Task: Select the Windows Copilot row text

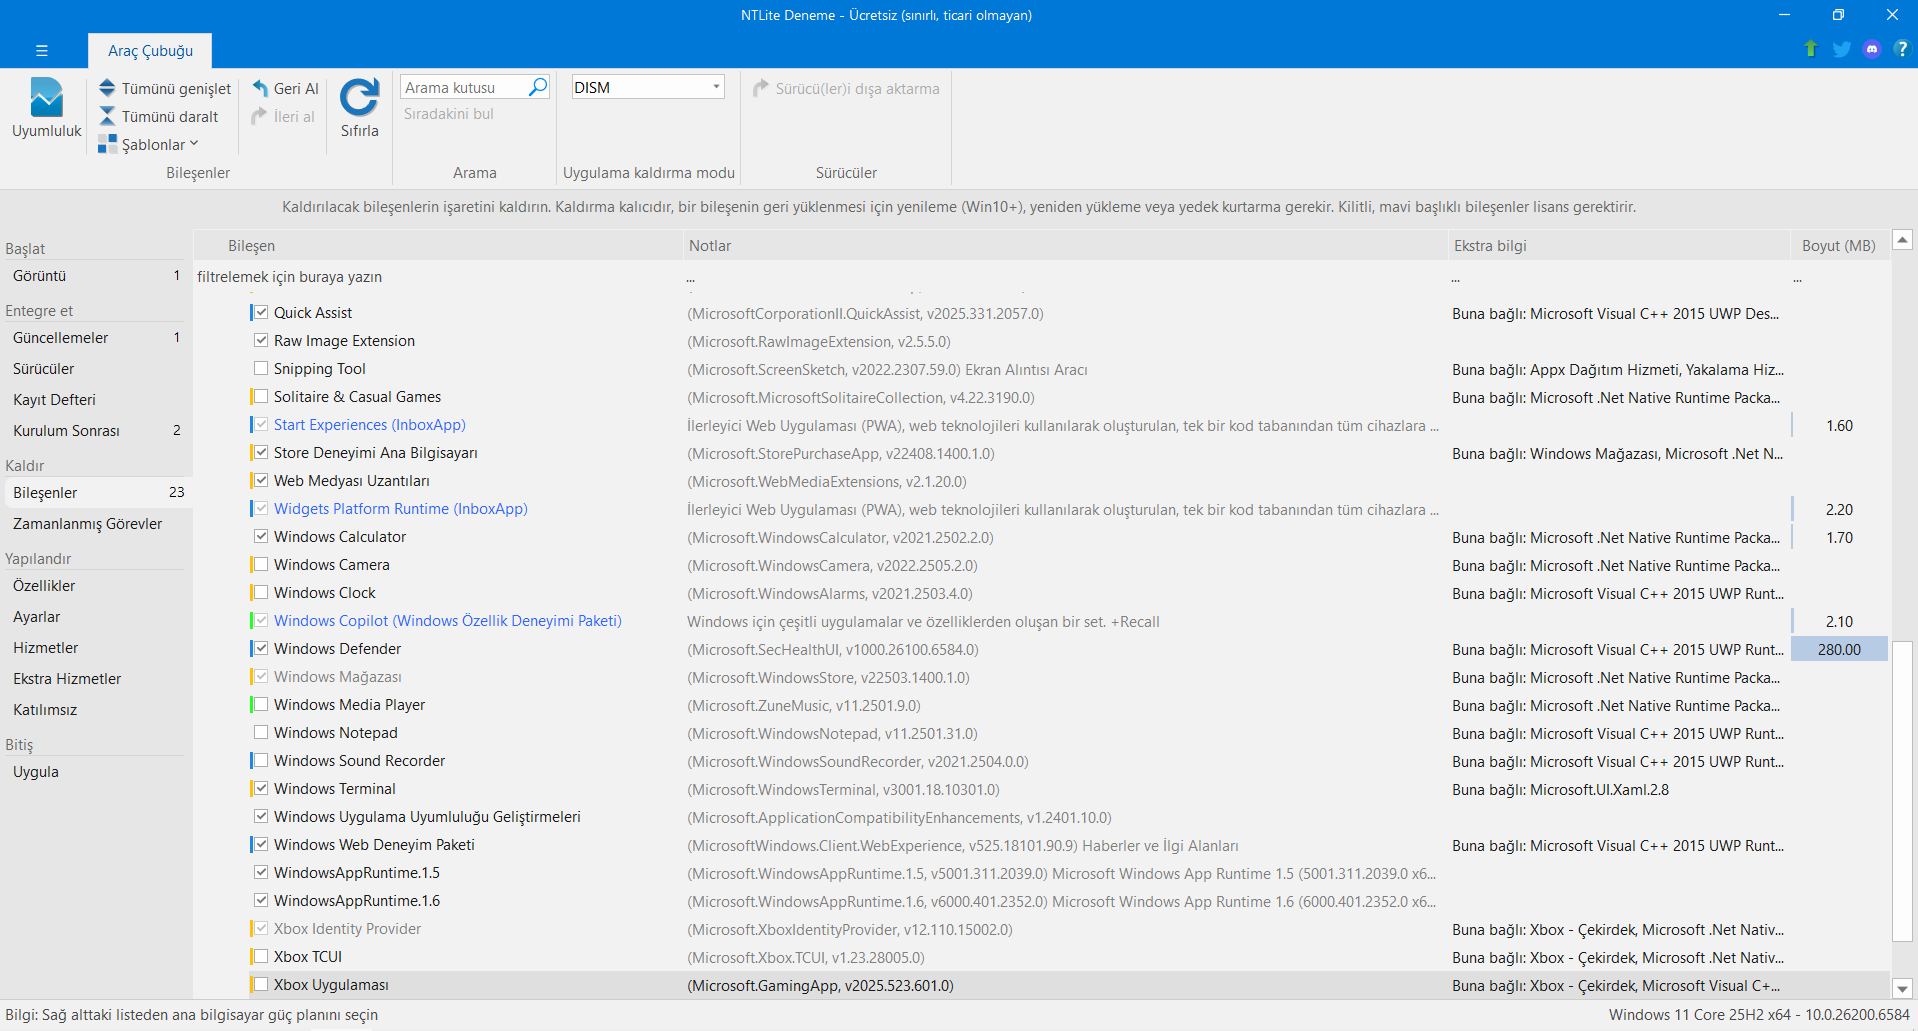Action: click(x=447, y=620)
